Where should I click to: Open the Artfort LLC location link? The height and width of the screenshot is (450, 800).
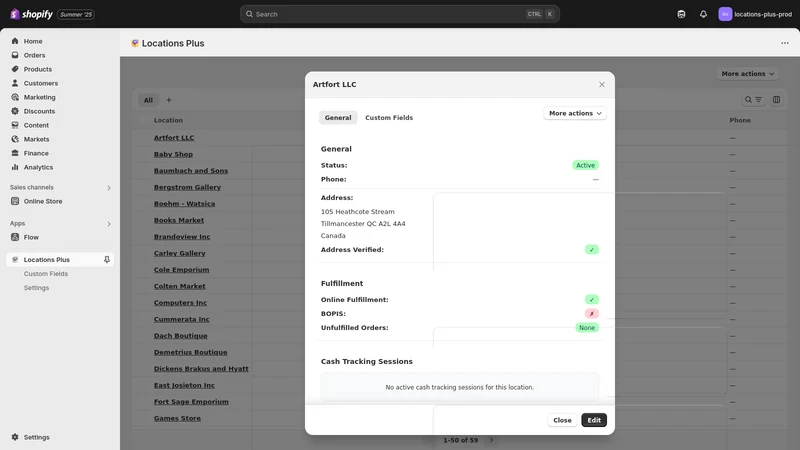point(174,138)
